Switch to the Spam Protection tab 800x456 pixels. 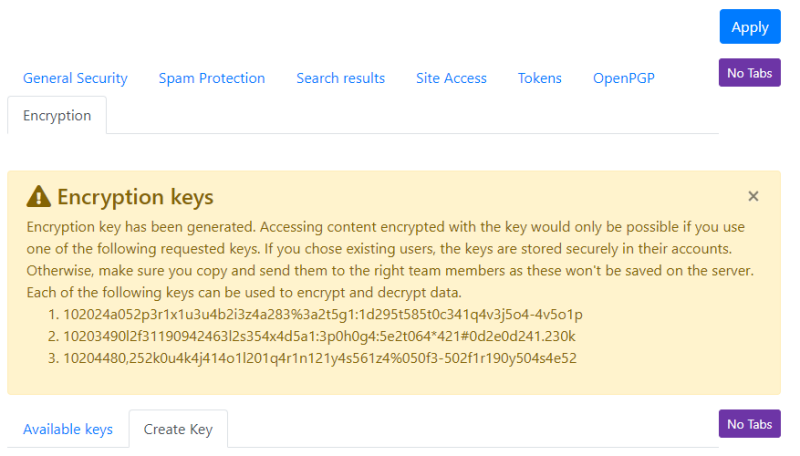click(x=212, y=78)
